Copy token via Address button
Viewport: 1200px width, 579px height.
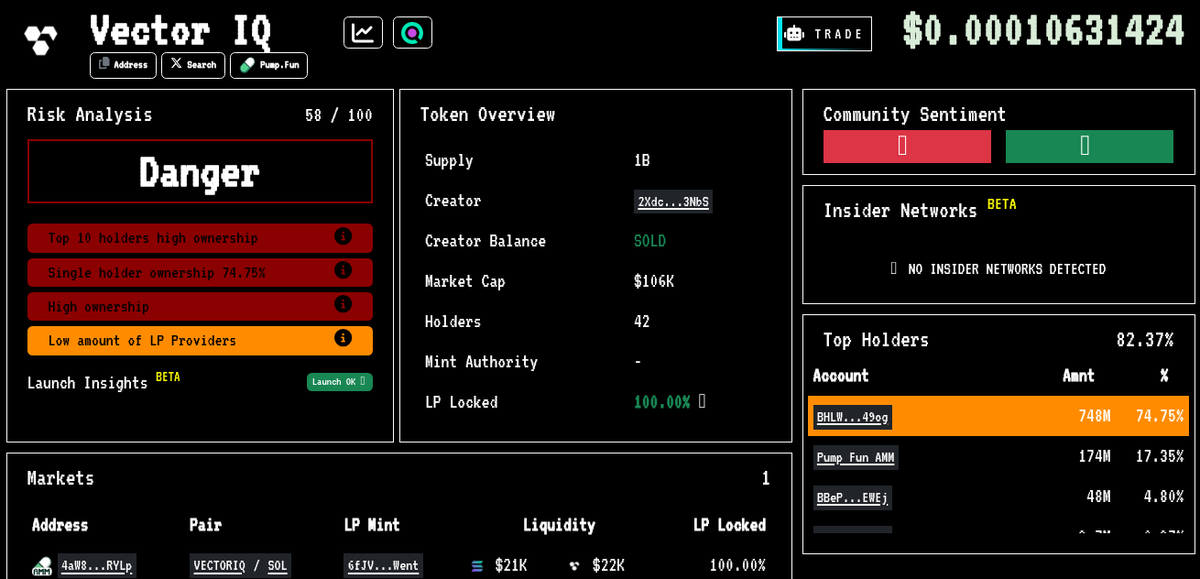coord(123,65)
